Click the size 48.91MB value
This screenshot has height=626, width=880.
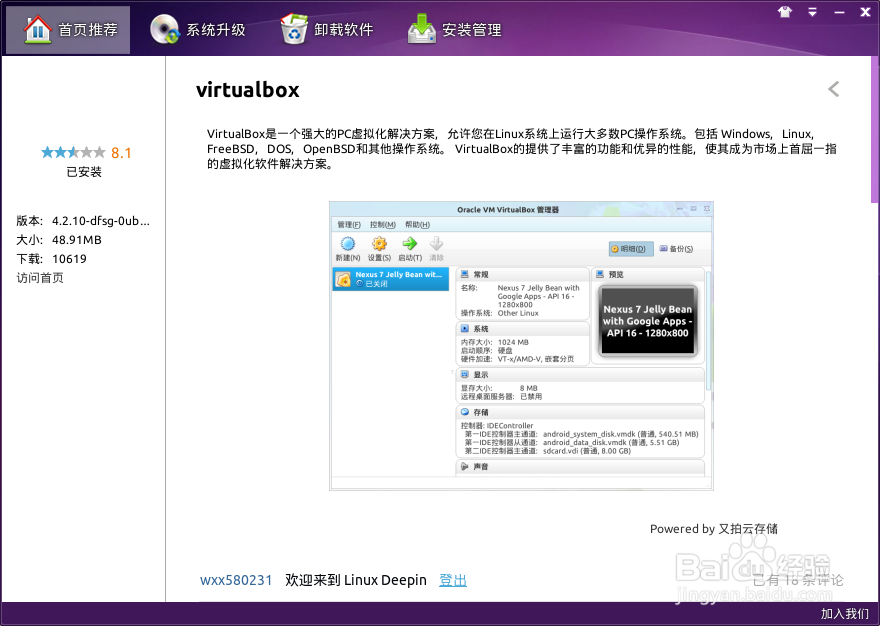tap(77, 240)
